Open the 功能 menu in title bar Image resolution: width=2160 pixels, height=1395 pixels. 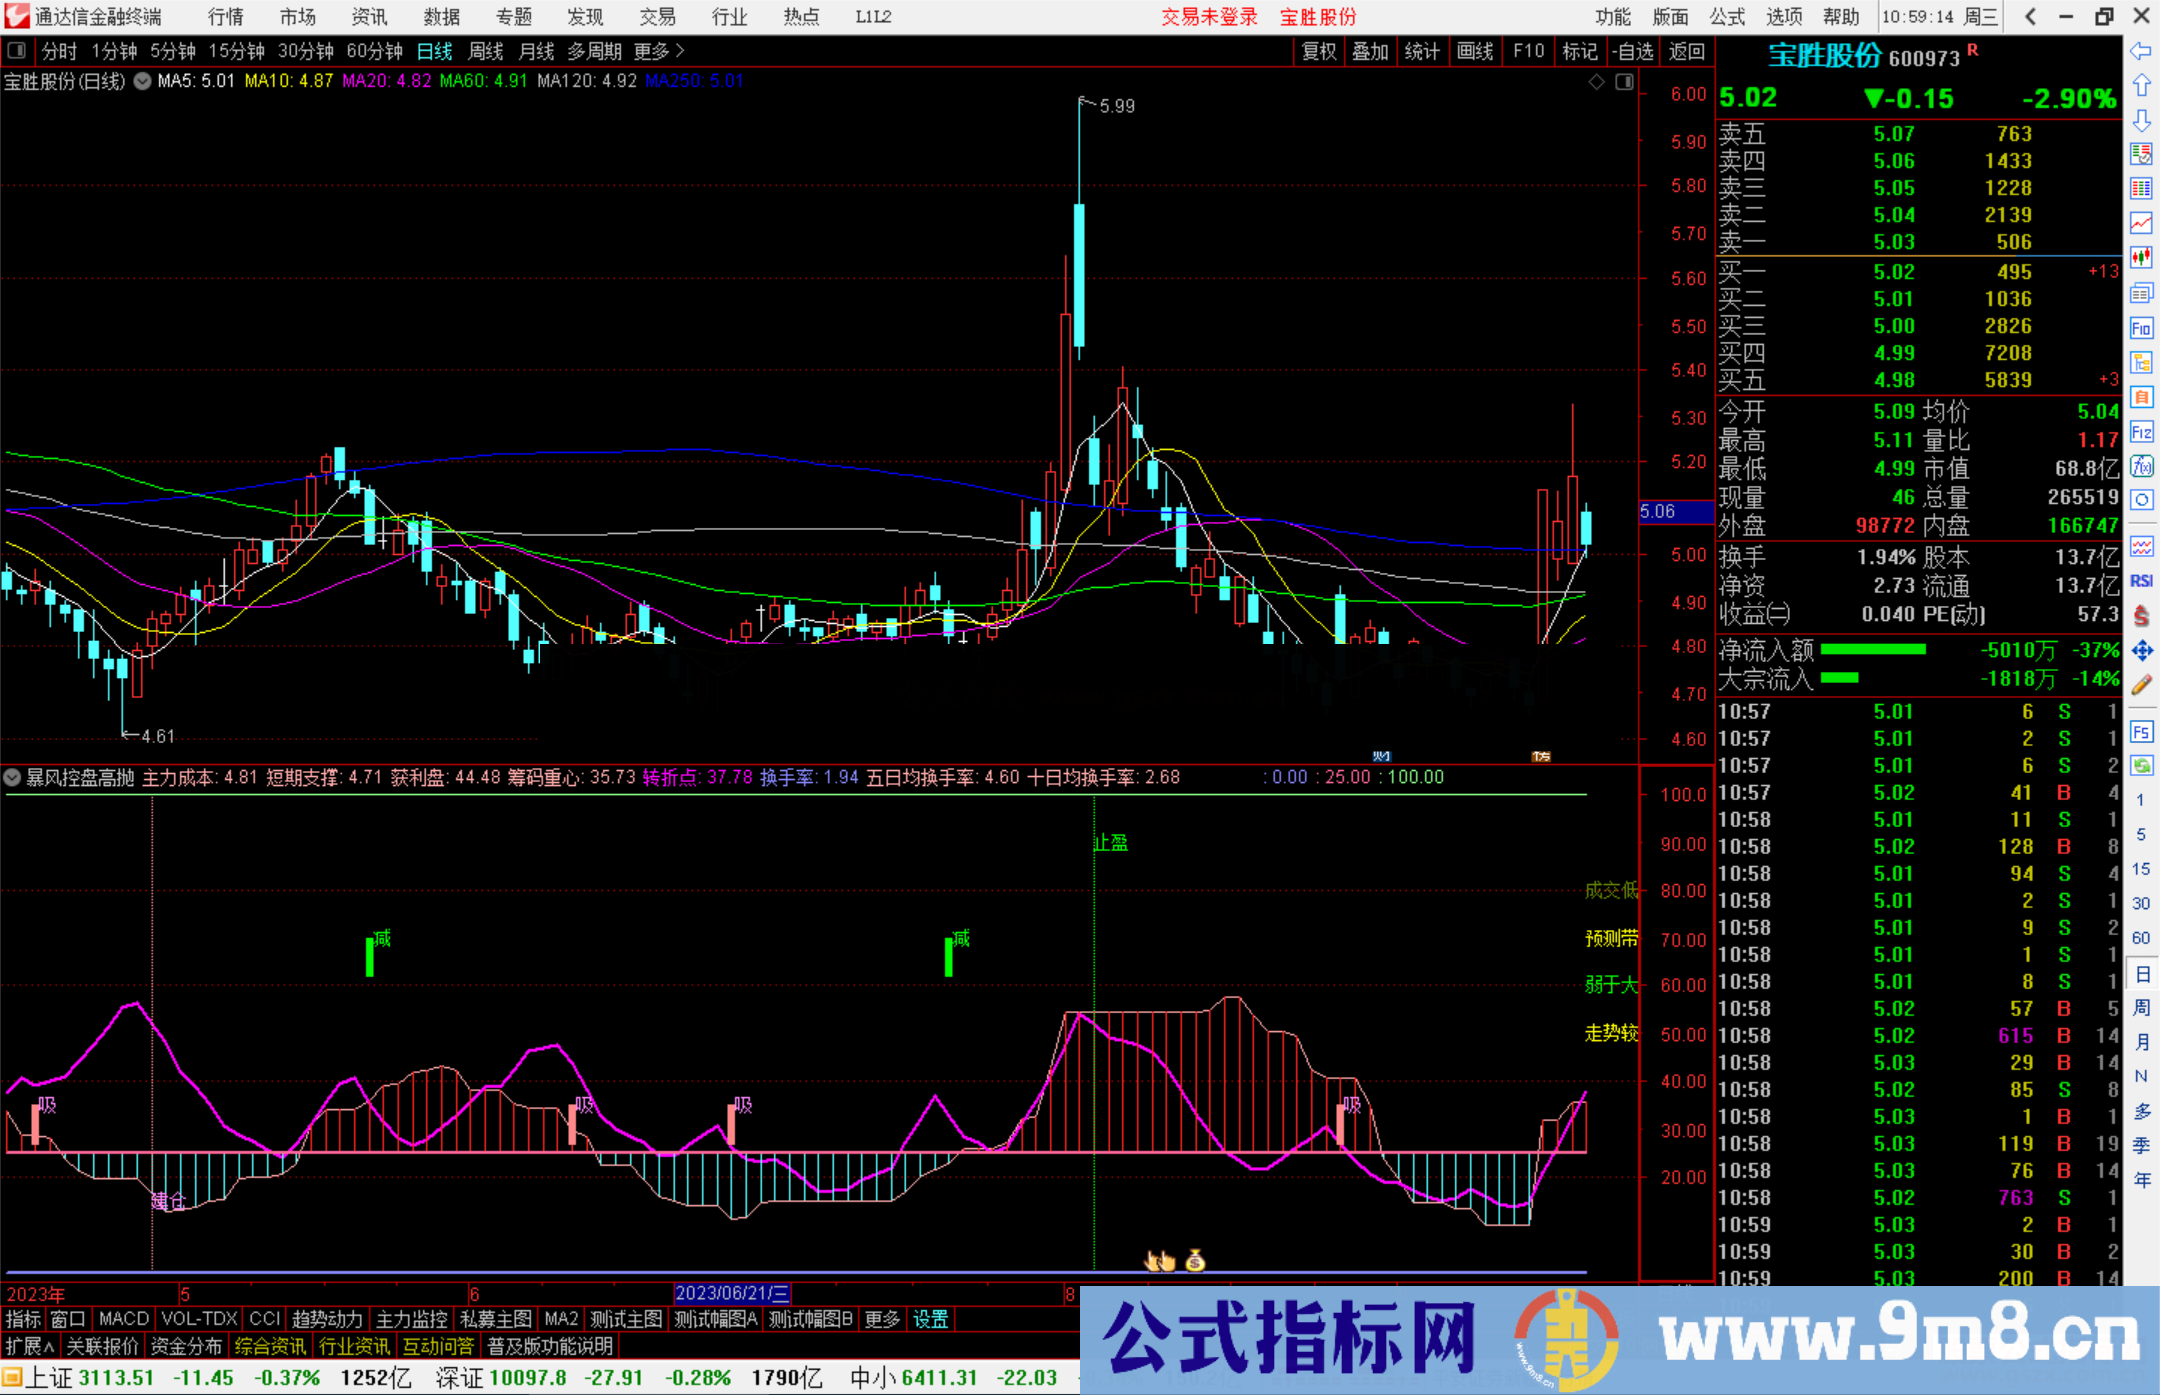point(1612,16)
